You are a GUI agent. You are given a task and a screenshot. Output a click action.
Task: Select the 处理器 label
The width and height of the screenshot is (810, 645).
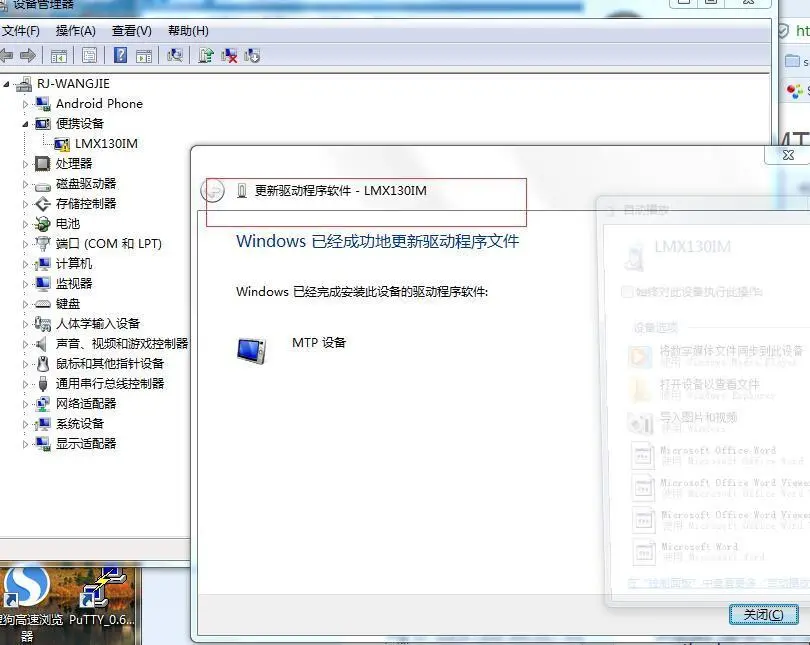tap(74, 164)
